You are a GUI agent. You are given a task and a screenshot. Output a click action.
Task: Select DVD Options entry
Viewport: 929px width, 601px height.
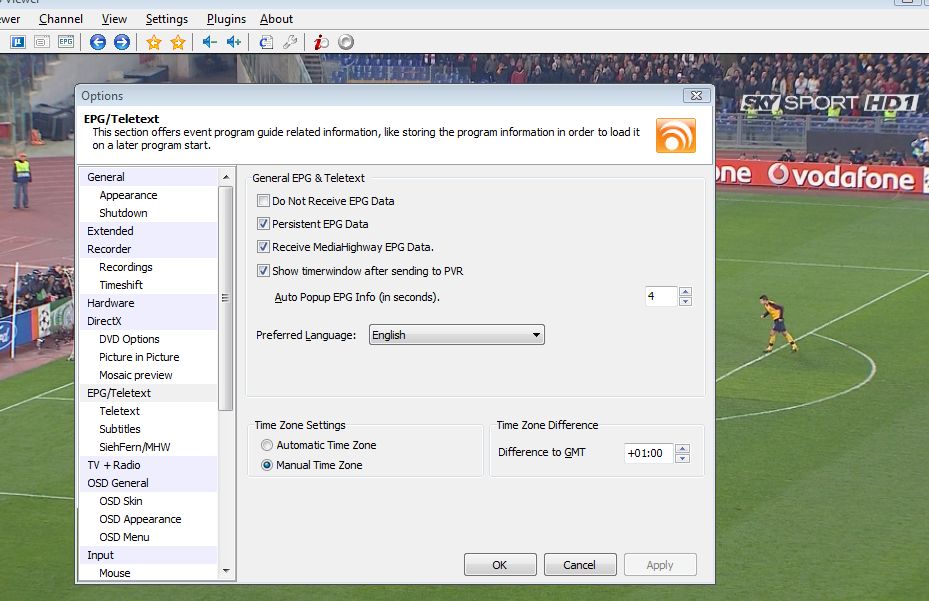(129, 339)
